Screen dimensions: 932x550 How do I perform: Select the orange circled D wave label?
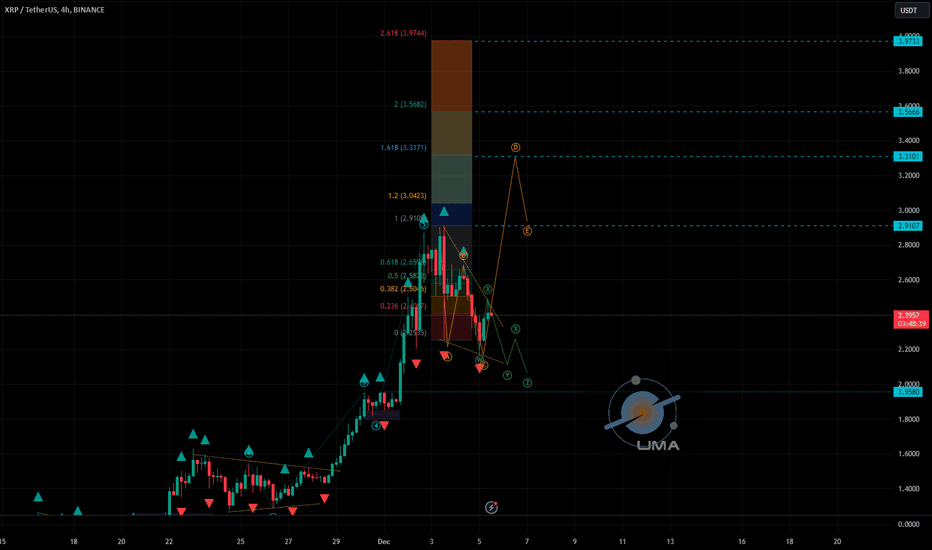pyautogui.click(x=515, y=147)
